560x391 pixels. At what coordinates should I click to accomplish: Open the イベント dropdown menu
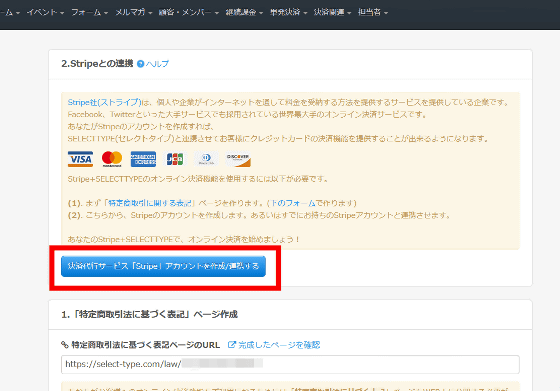click(45, 12)
